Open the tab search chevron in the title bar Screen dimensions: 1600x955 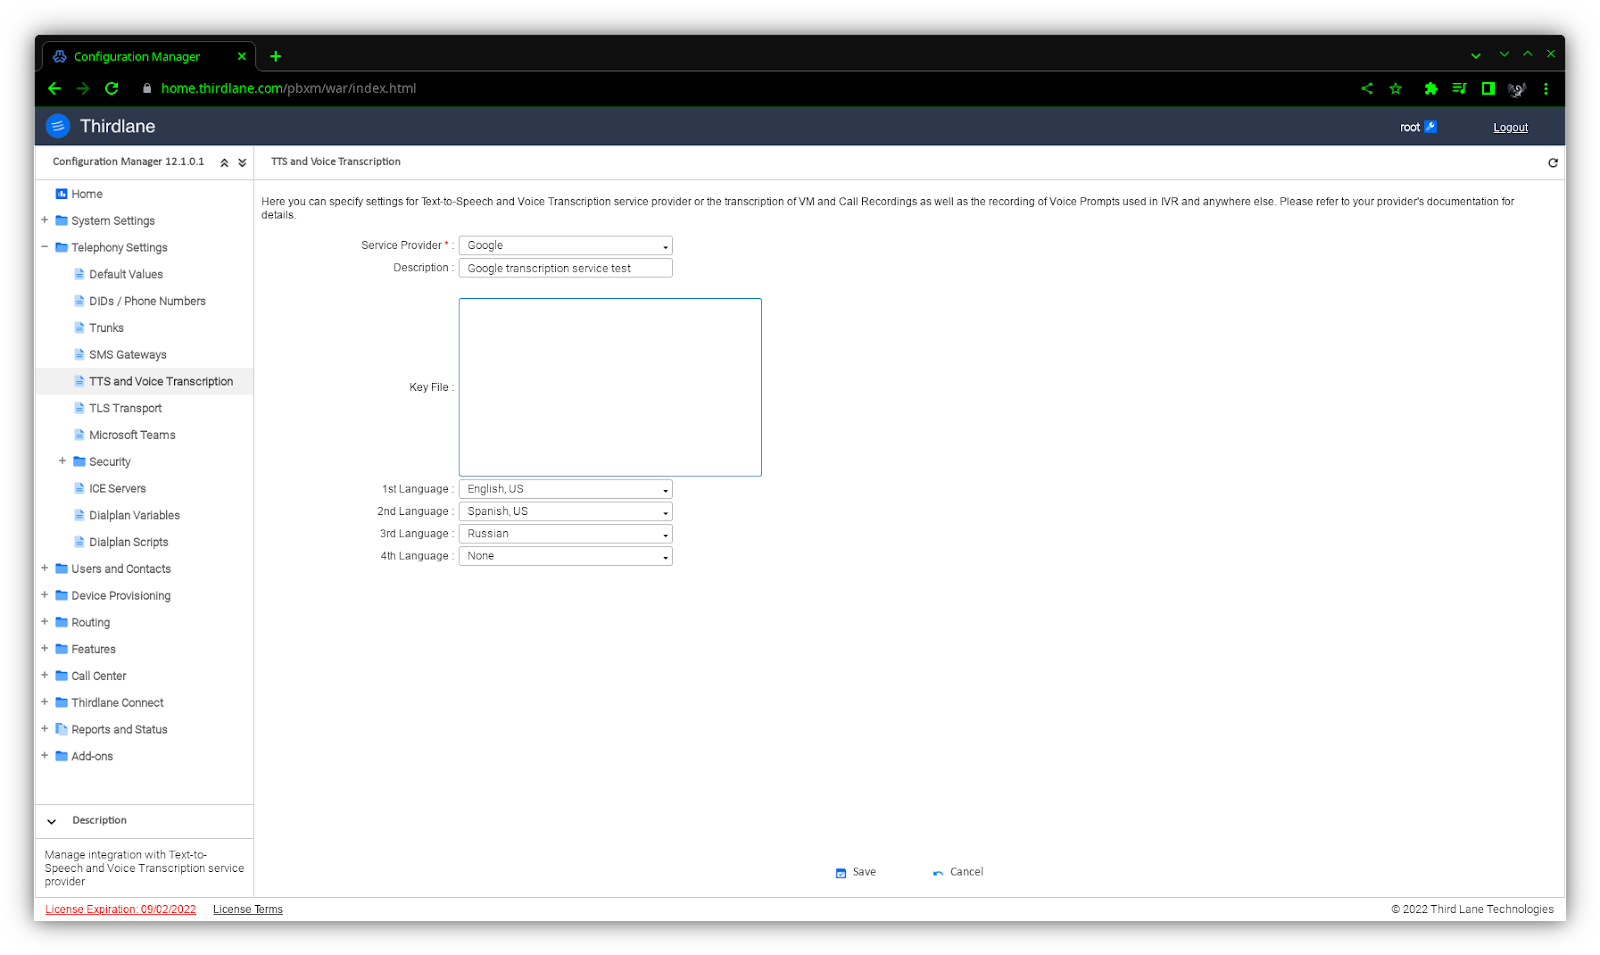coord(1475,56)
